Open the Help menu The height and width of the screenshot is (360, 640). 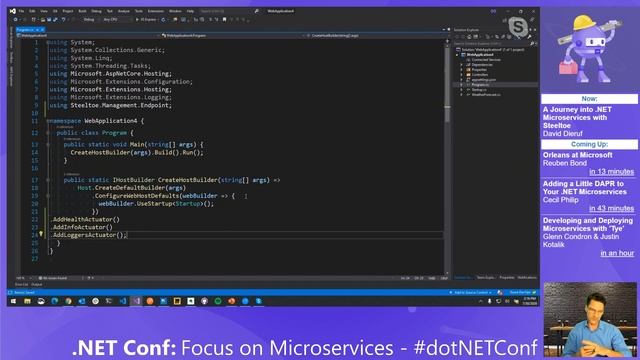190,11
